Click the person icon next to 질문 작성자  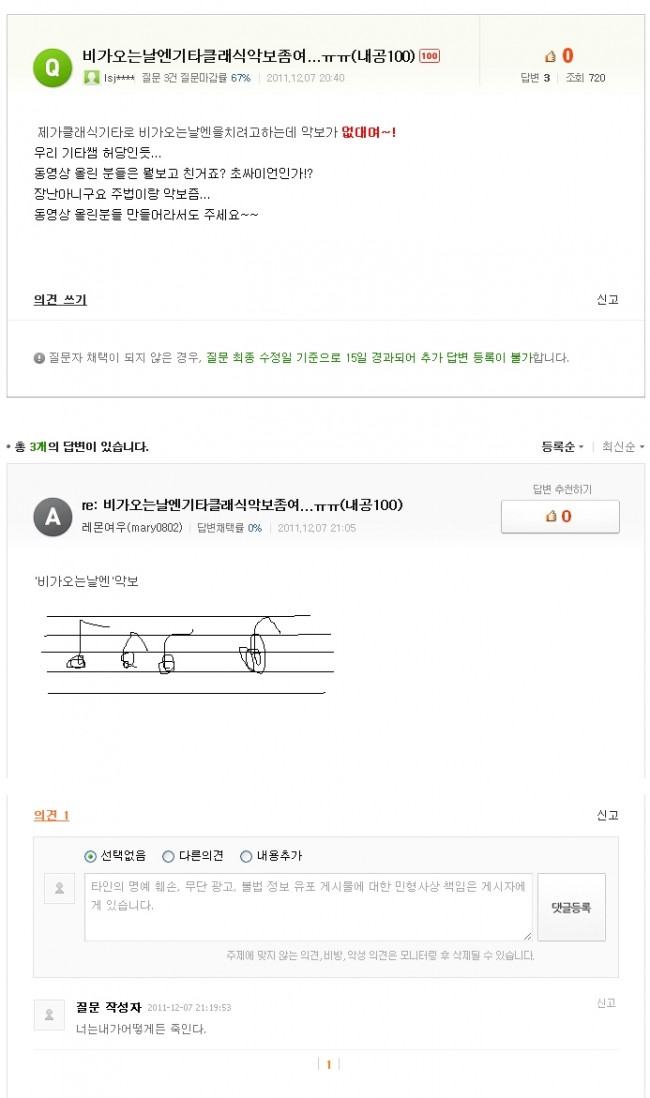[x=50, y=1015]
